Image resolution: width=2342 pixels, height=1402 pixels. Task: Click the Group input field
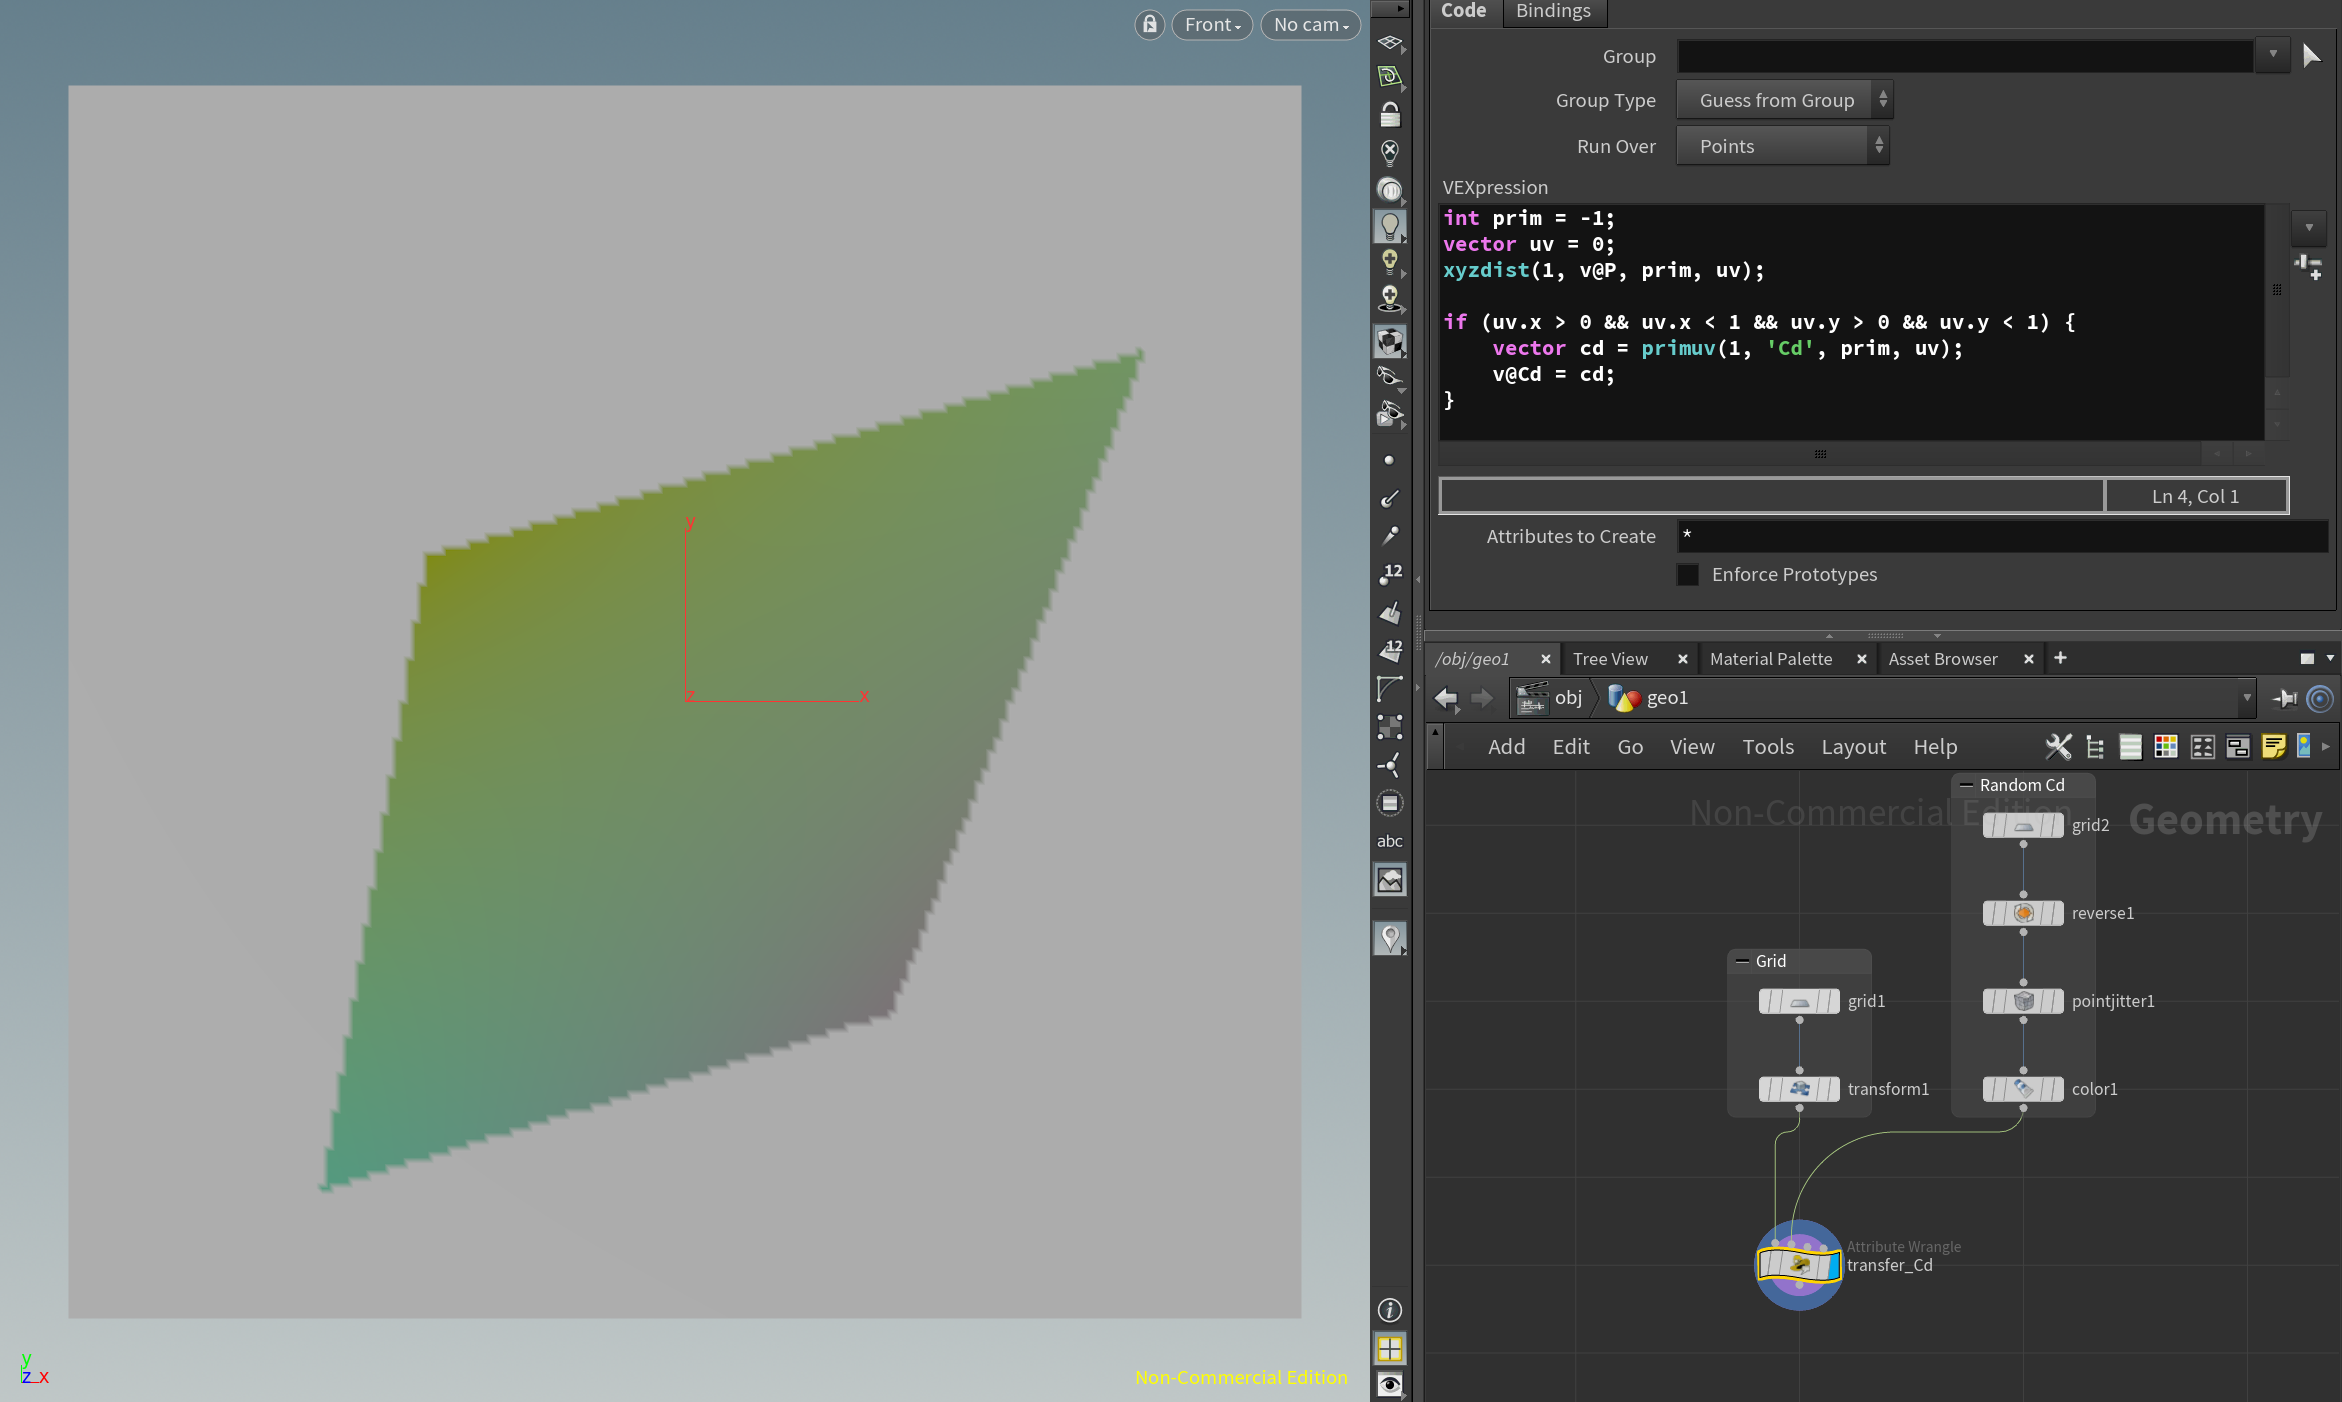point(1964,56)
